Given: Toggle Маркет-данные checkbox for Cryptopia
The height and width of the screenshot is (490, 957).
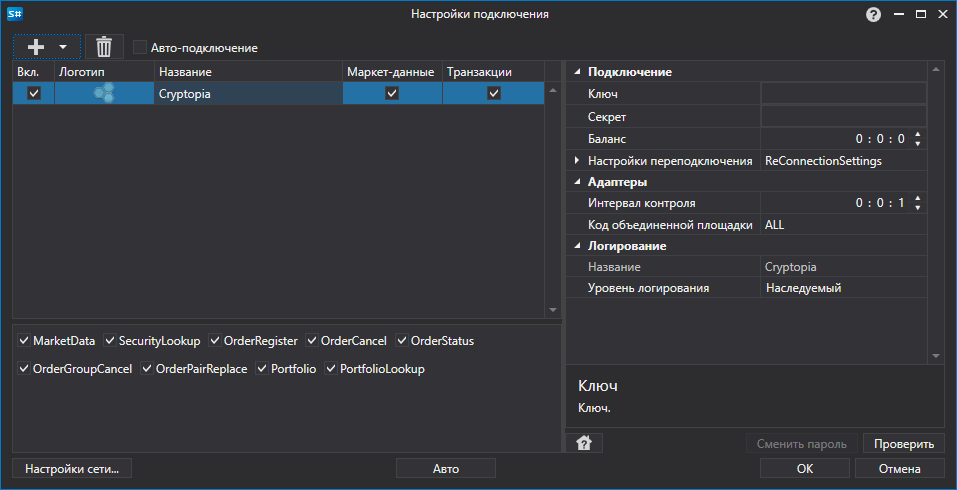Looking at the screenshot, I should click(x=392, y=94).
